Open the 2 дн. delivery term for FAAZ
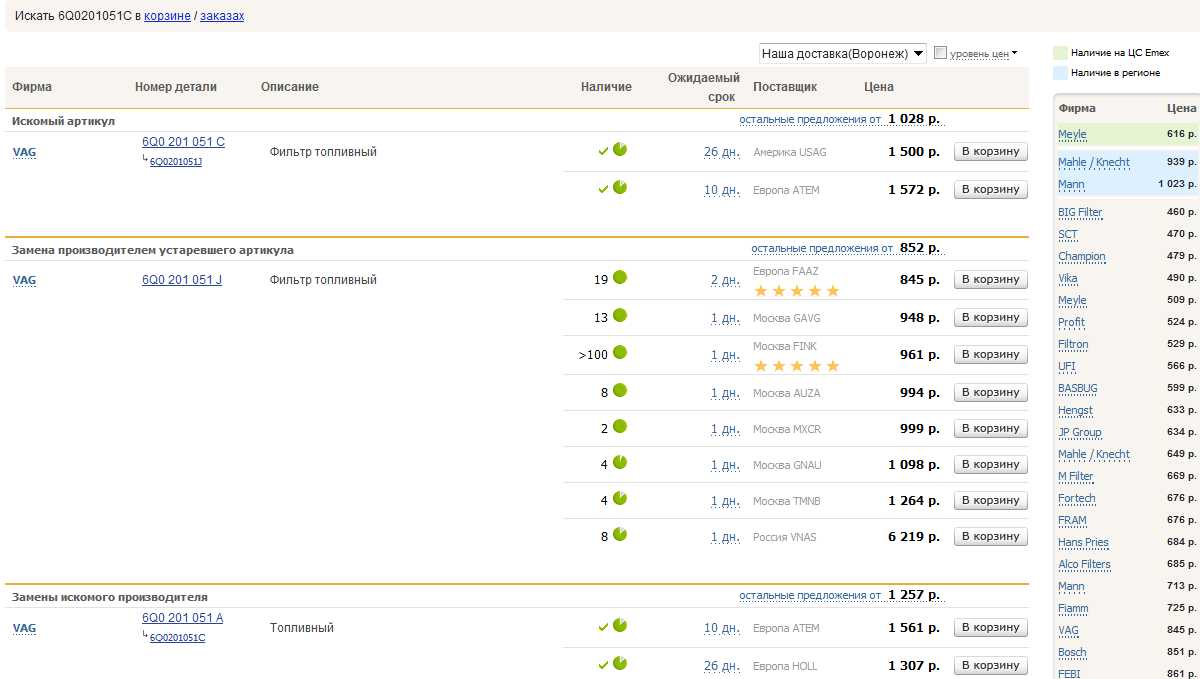Screen dimensions: 1200x679 tap(725, 280)
